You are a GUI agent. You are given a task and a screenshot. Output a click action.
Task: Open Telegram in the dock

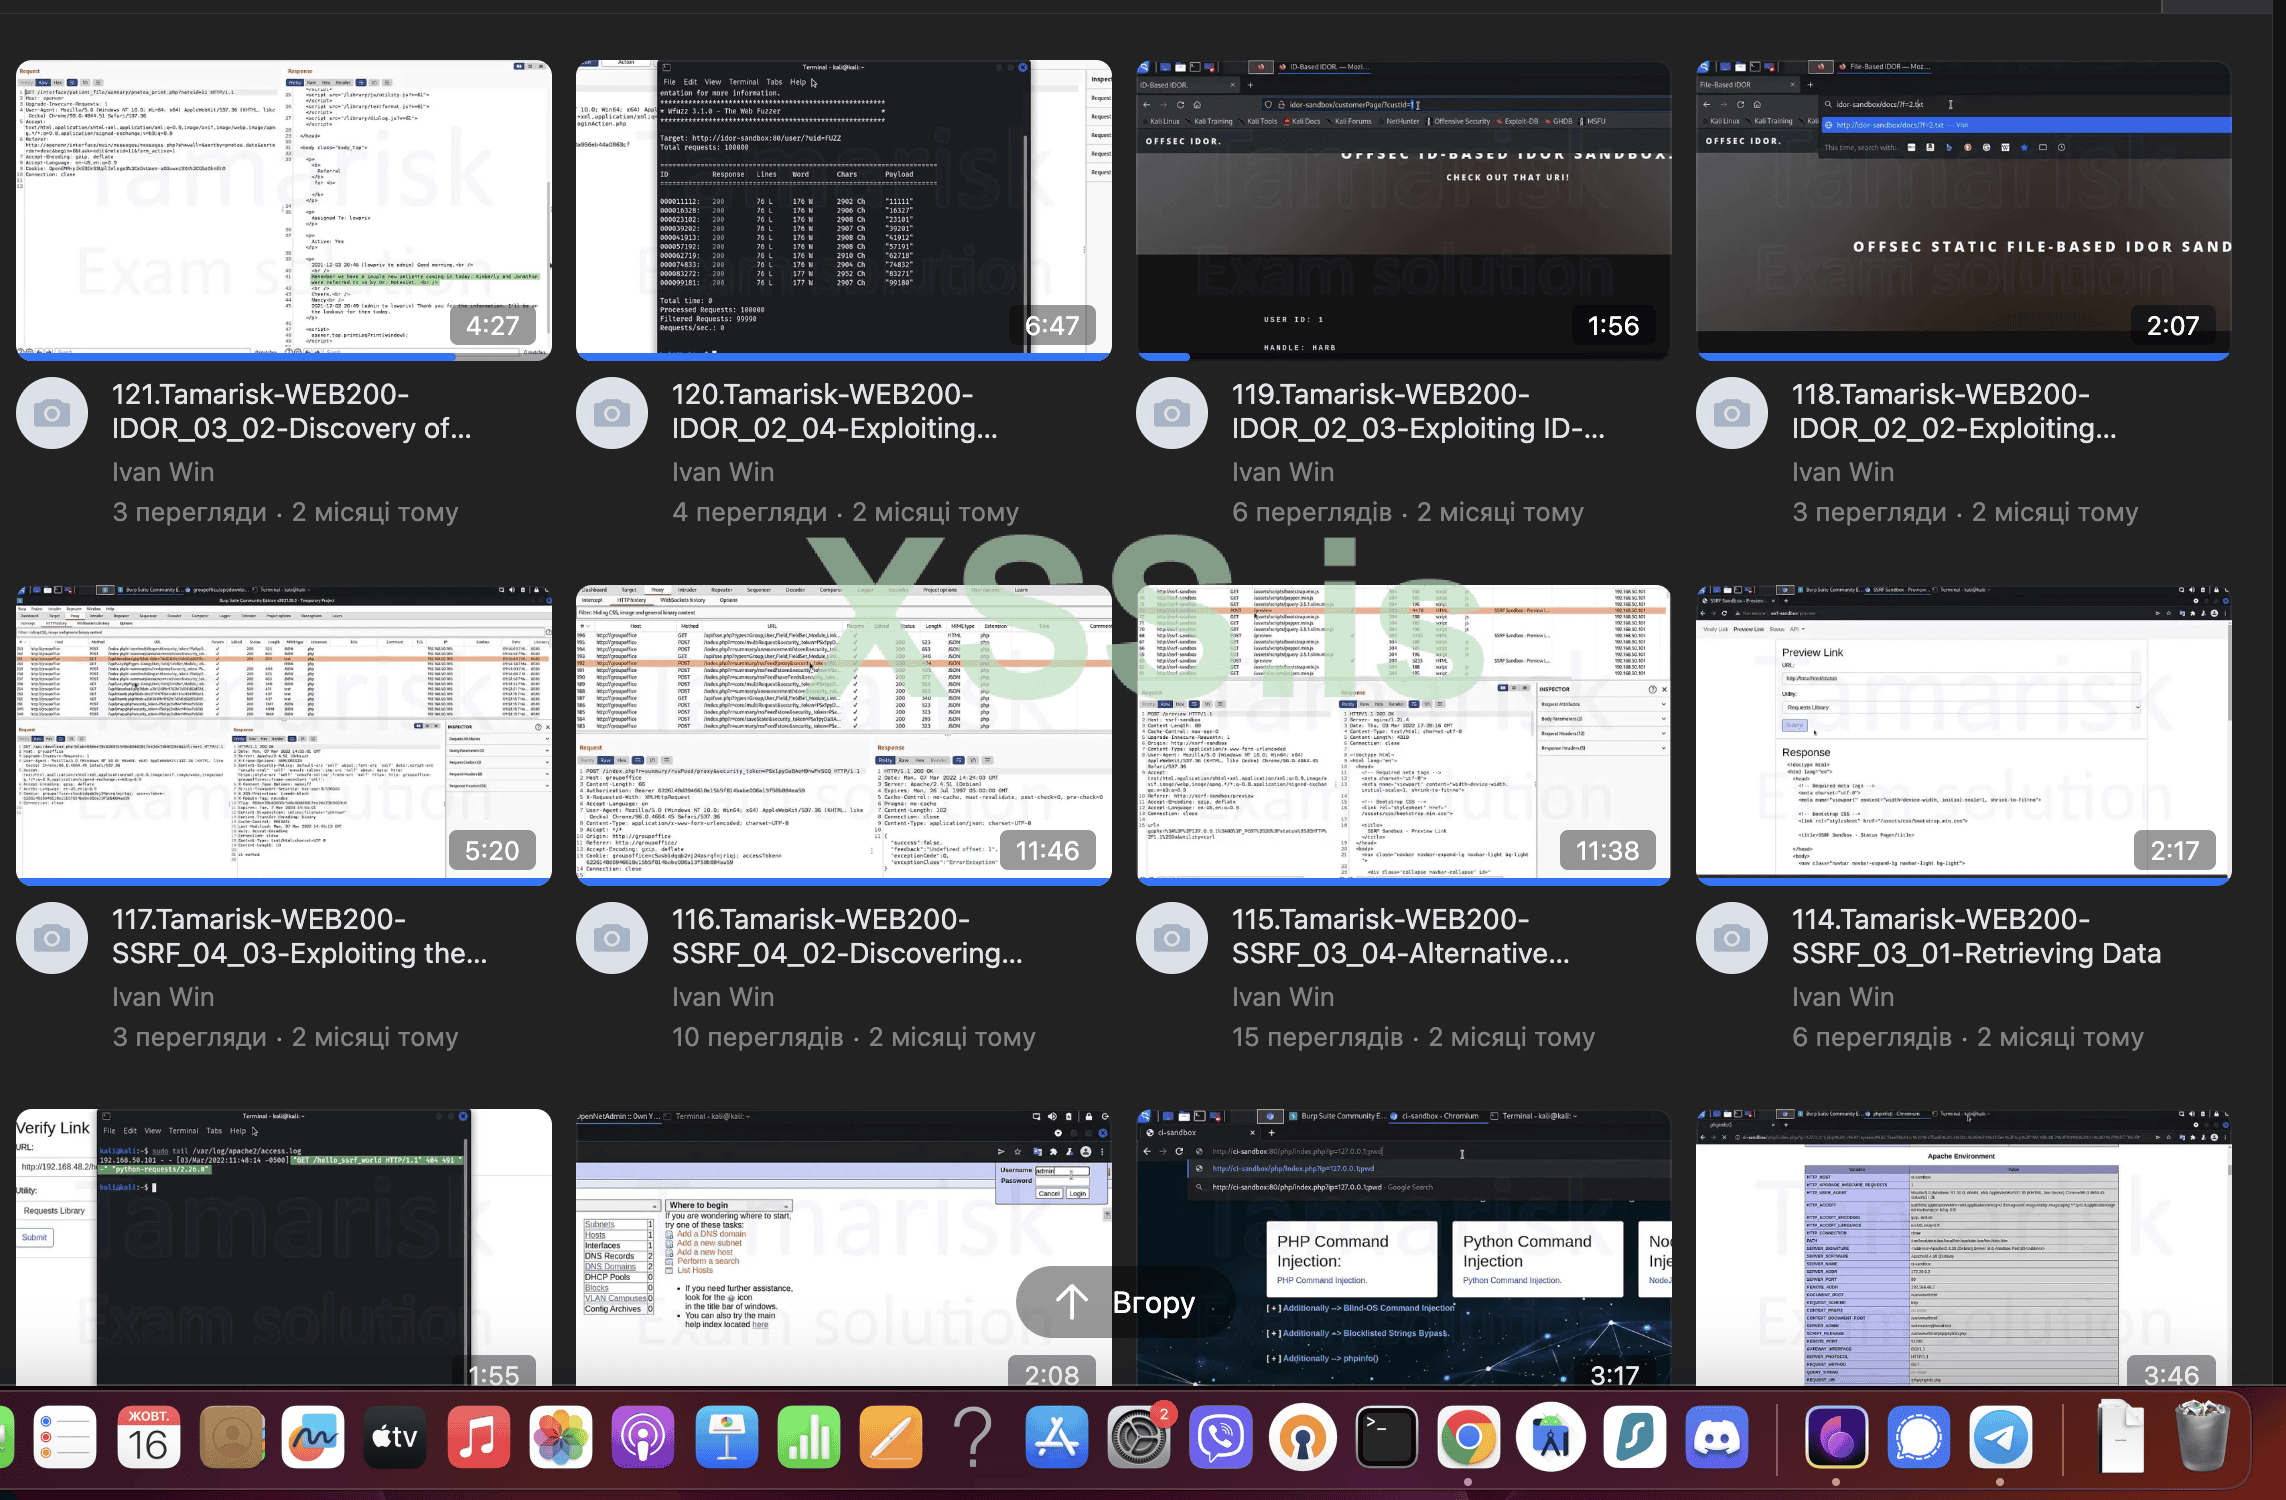[x=2000, y=1438]
